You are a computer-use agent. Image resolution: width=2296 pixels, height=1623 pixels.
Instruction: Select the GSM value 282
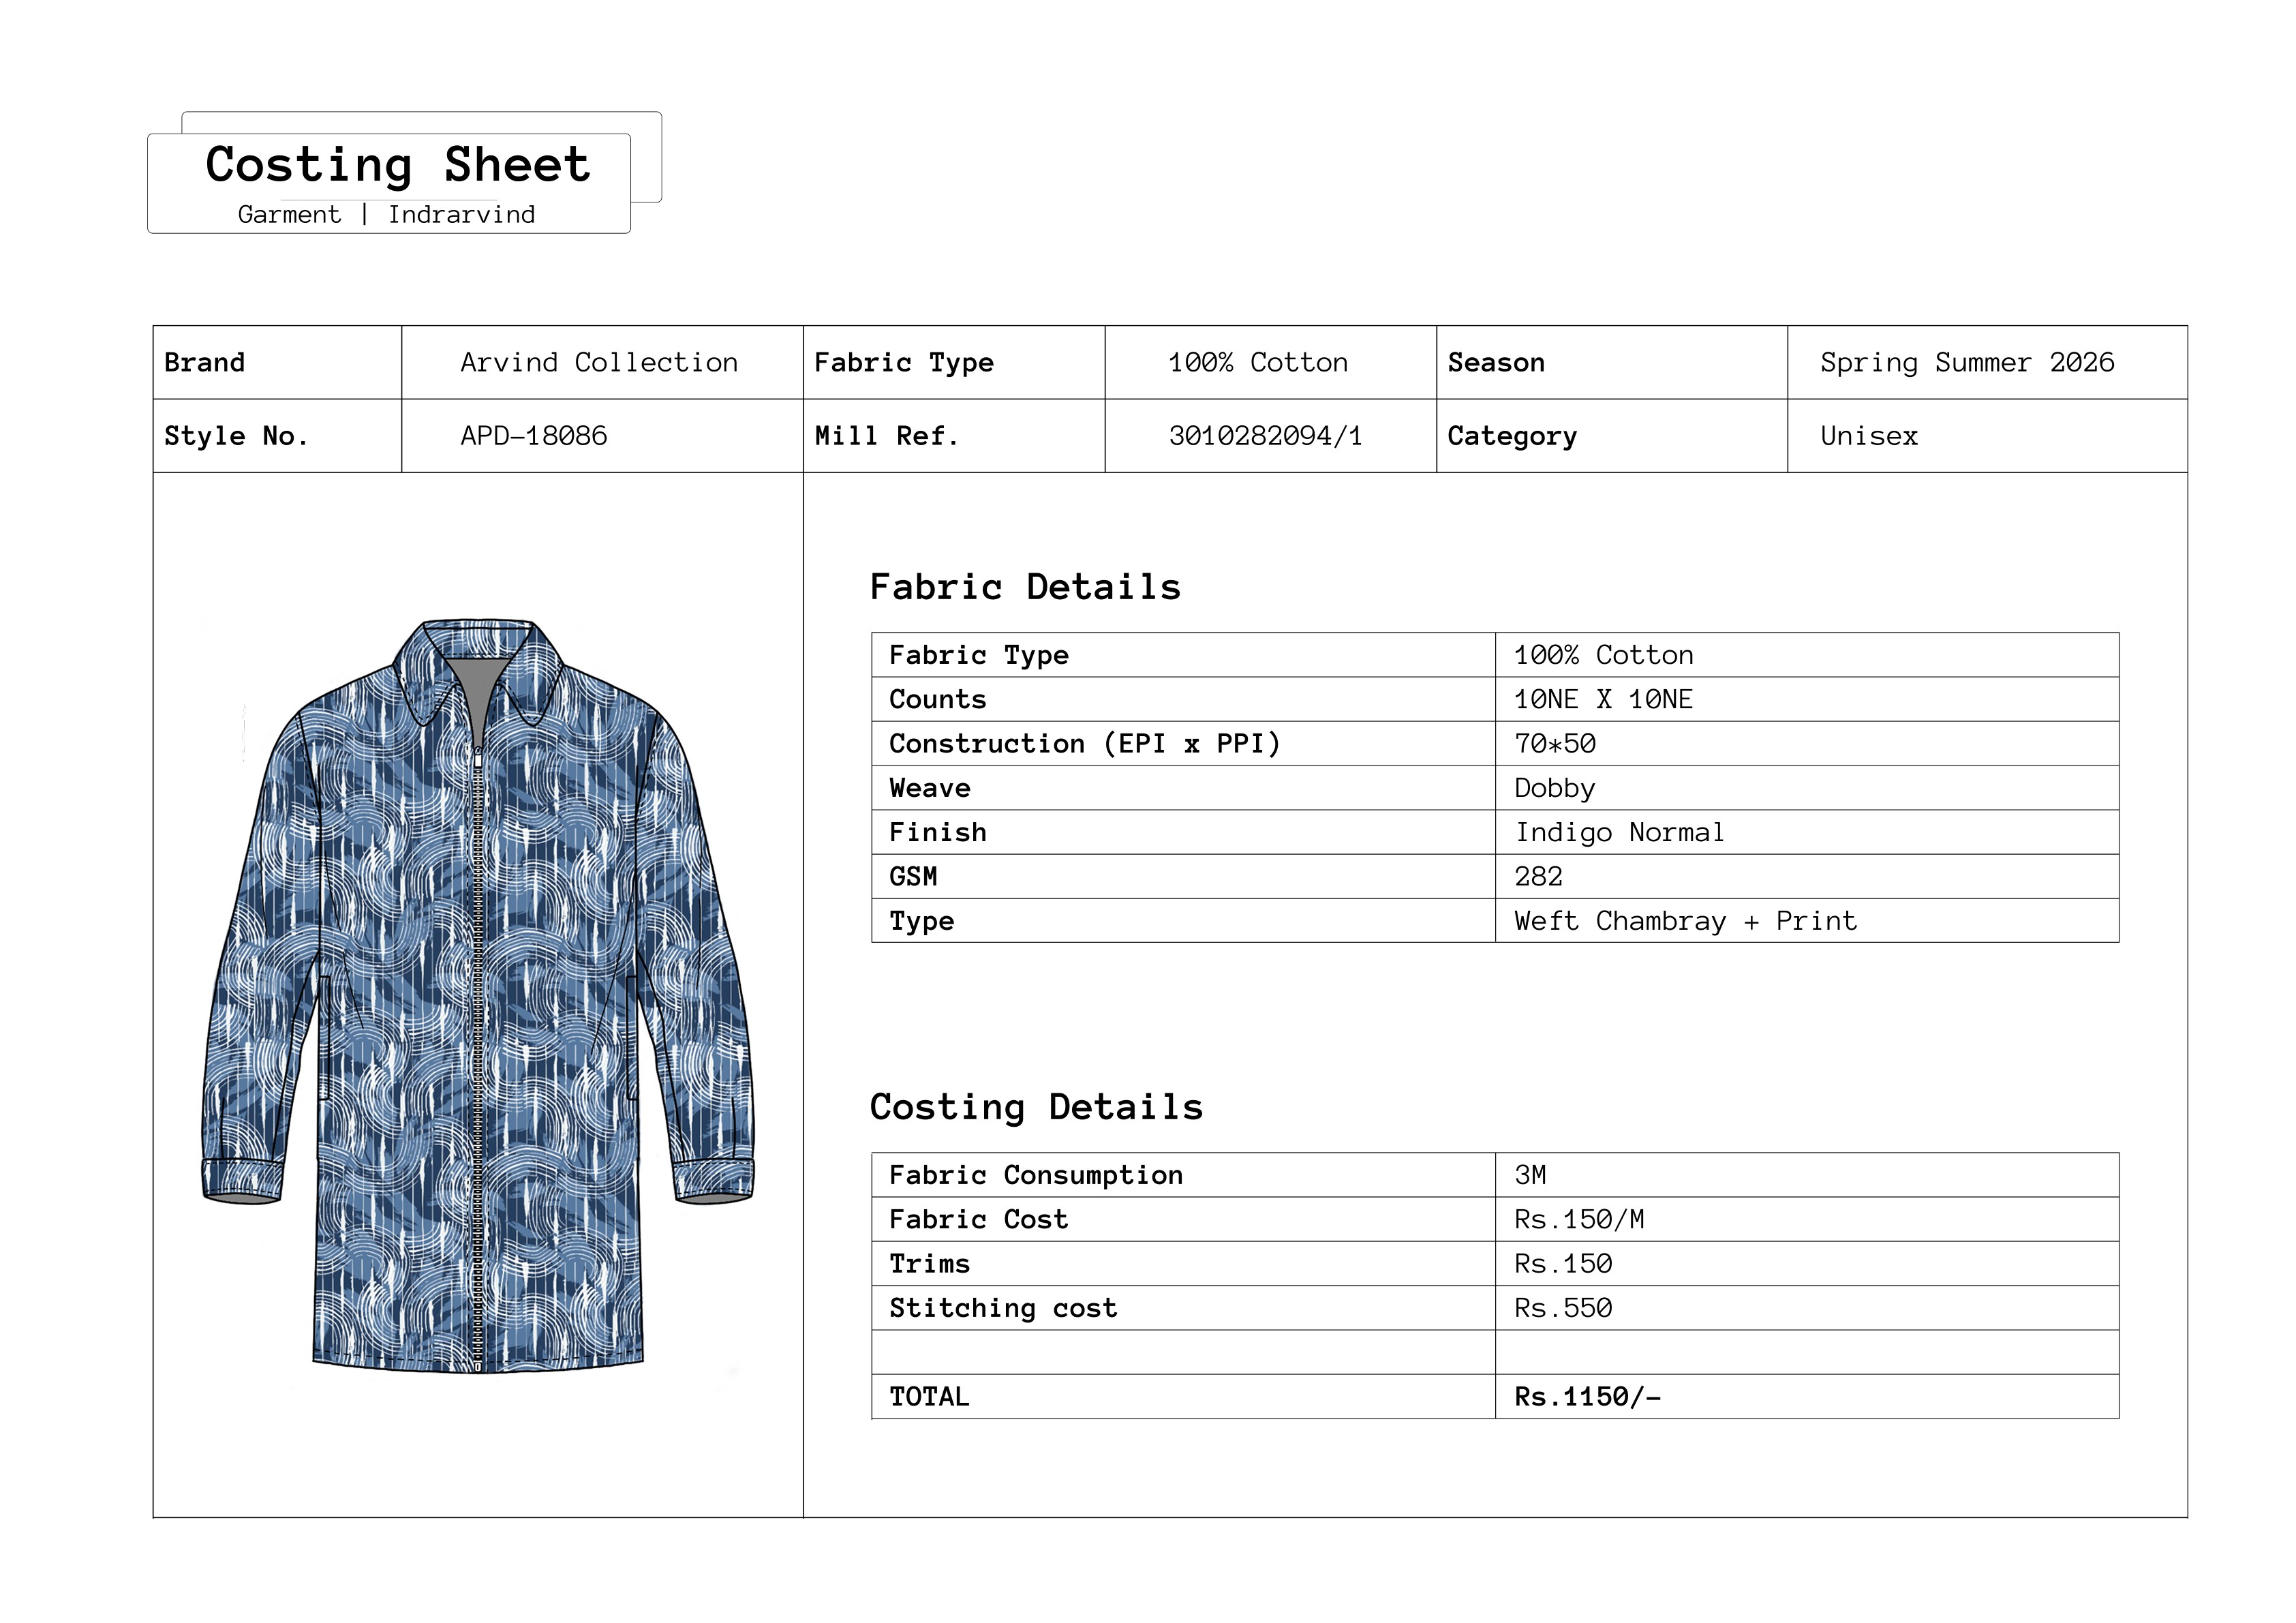1538,877
